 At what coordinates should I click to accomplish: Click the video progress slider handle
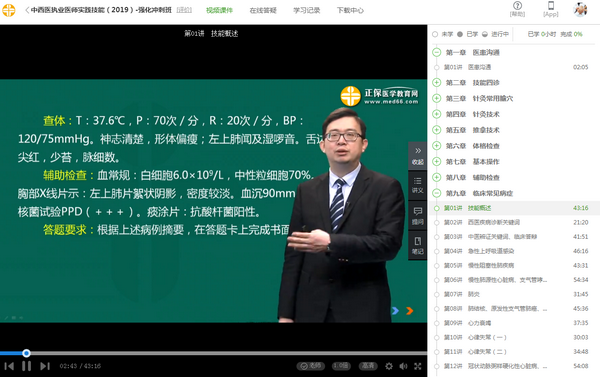click(26, 353)
